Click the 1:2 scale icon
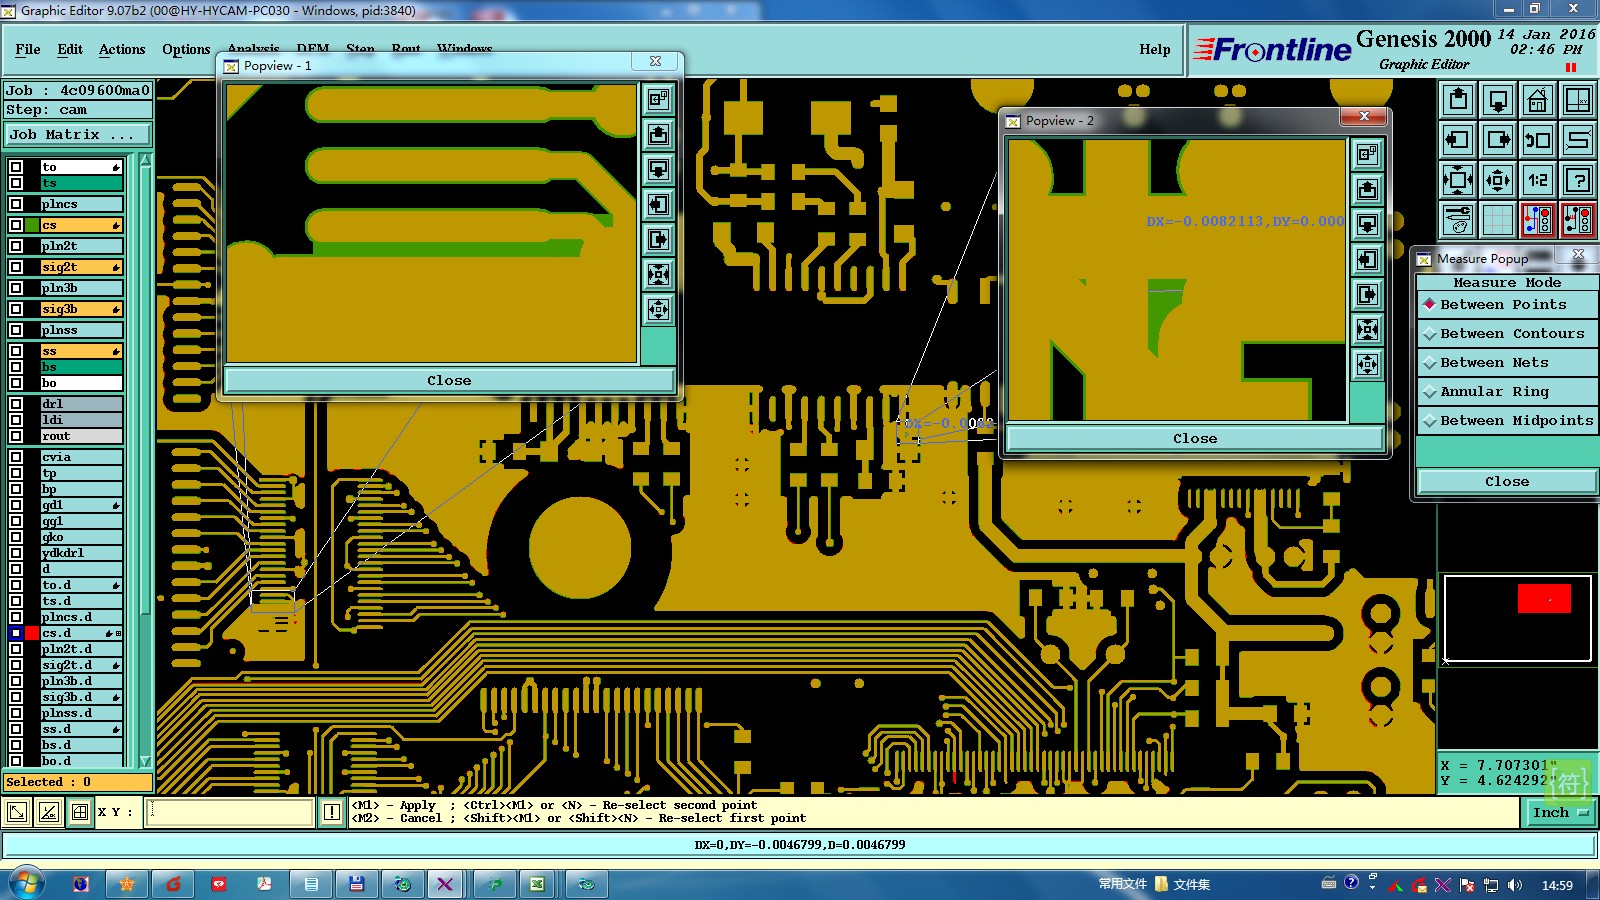This screenshot has height=900, width=1600. point(1538,180)
